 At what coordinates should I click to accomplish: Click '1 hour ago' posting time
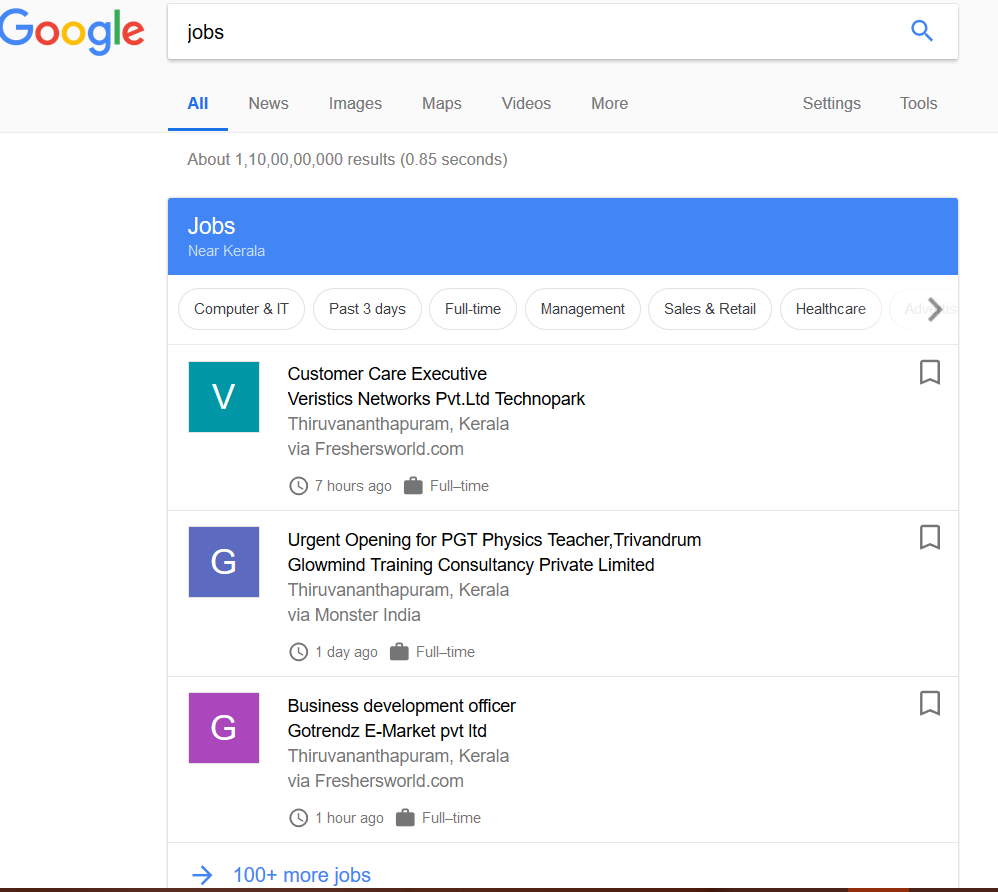click(x=349, y=818)
